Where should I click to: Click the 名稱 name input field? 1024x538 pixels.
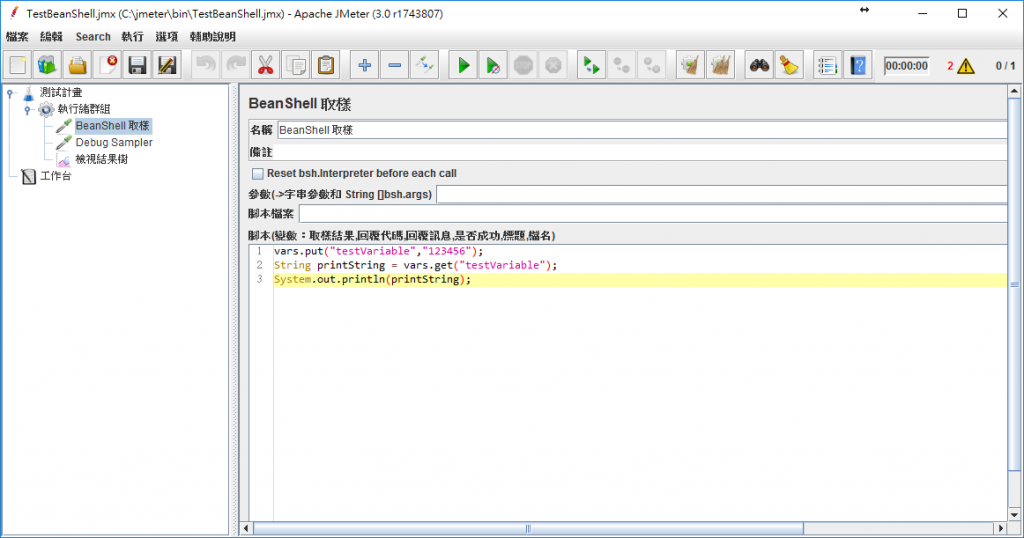pos(642,130)
